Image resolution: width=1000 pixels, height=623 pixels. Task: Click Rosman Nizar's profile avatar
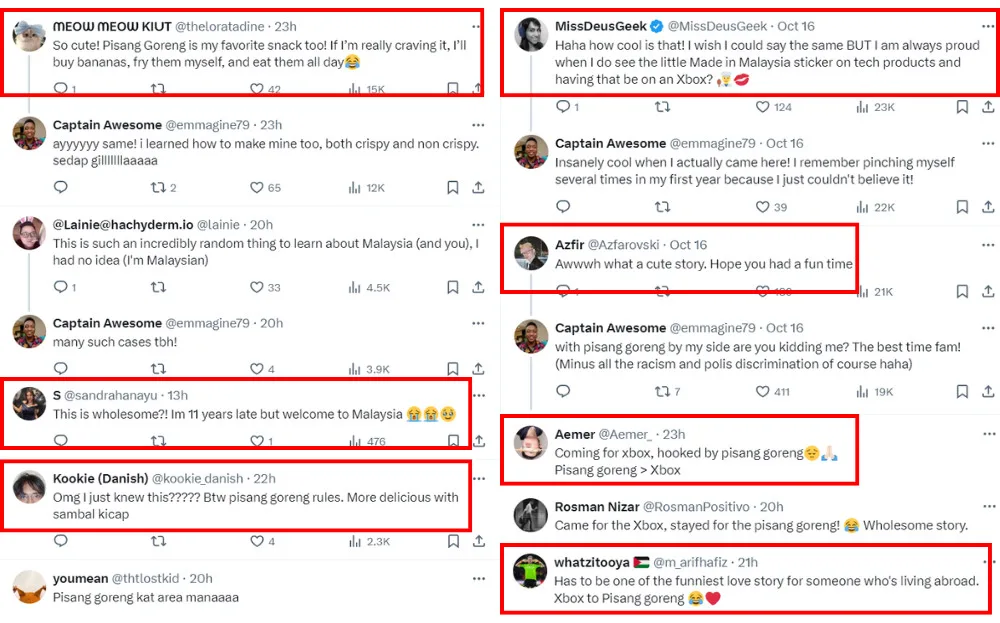point(530,516)
